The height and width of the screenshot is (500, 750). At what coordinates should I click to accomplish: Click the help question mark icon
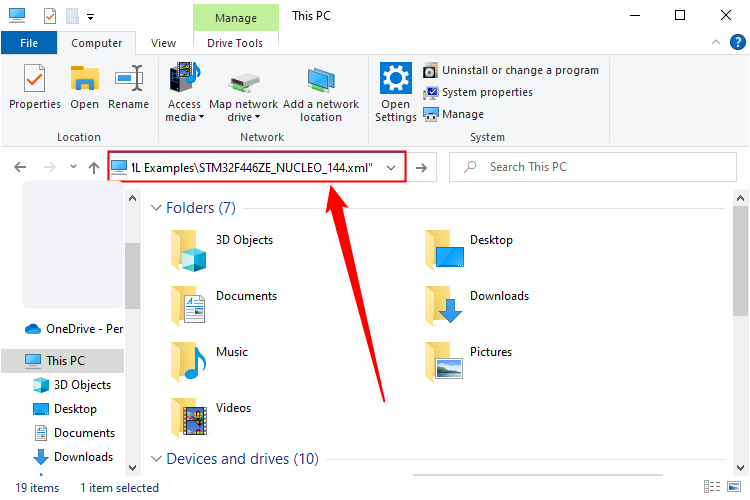738,43
